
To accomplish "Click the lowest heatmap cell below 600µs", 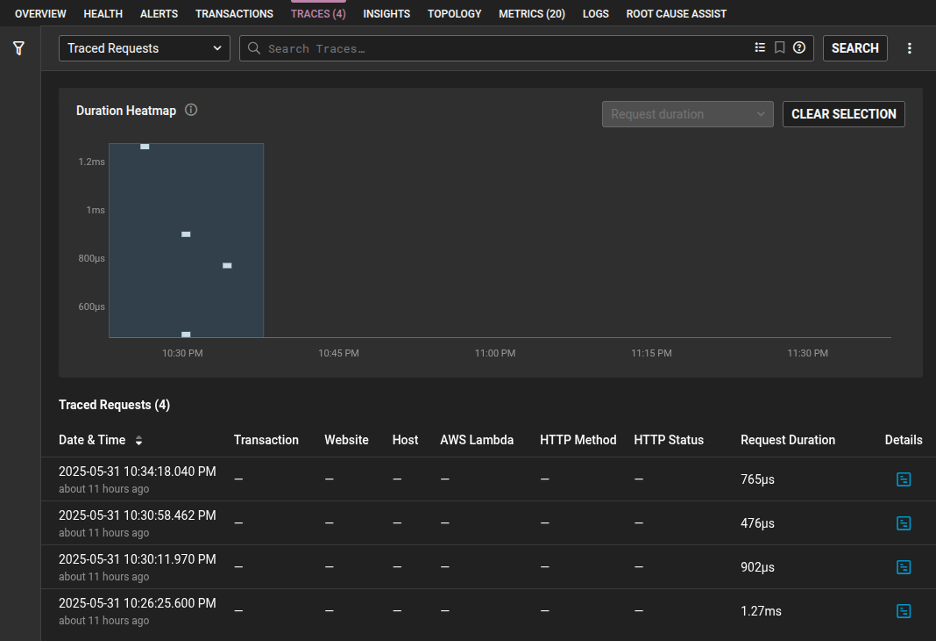I will [186, 334].
